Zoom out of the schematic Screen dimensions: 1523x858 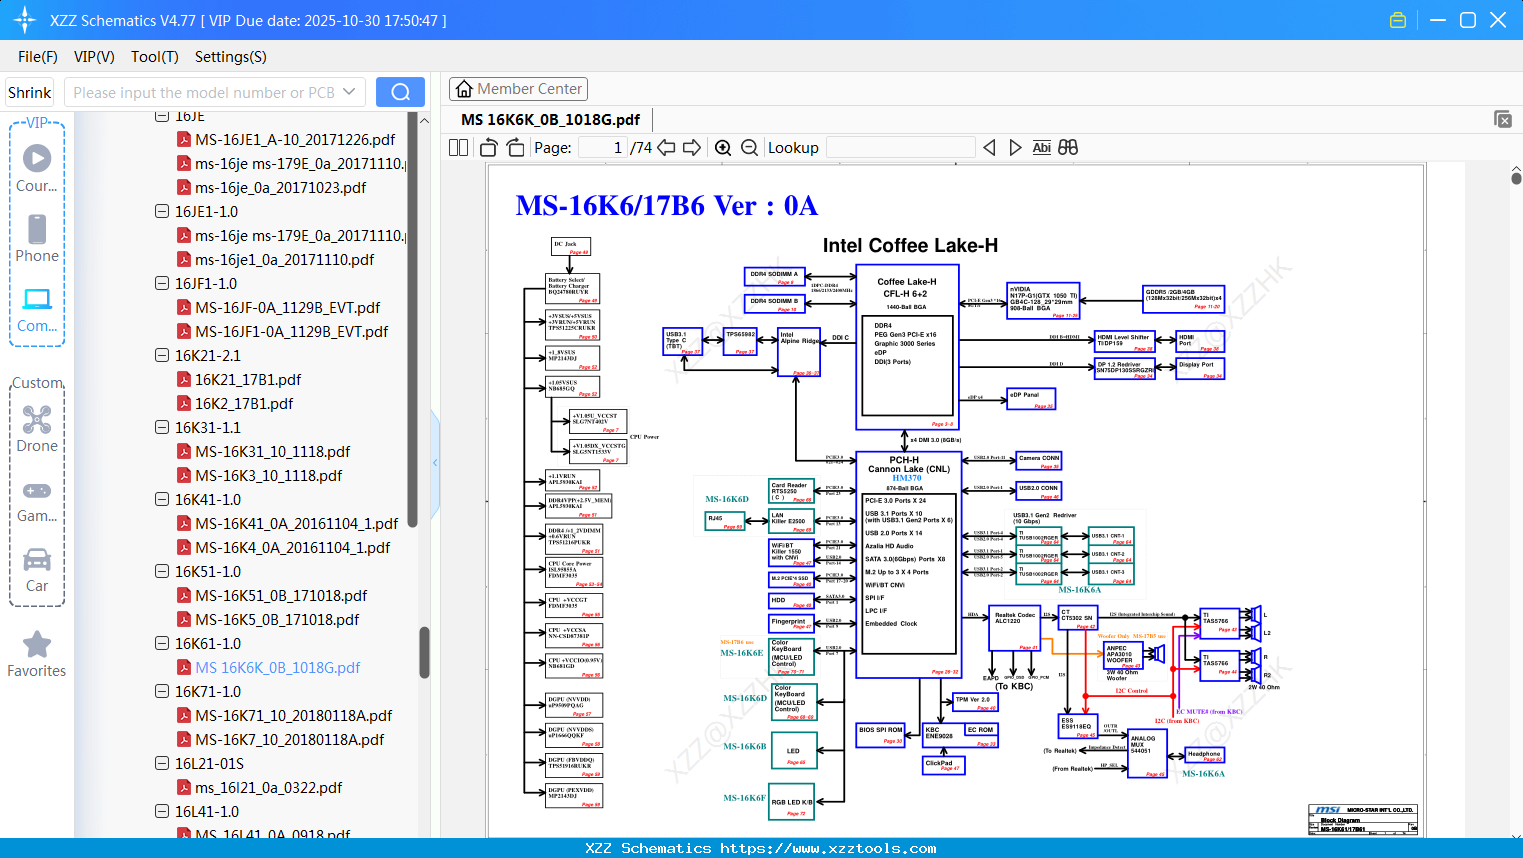click(750, 148)
